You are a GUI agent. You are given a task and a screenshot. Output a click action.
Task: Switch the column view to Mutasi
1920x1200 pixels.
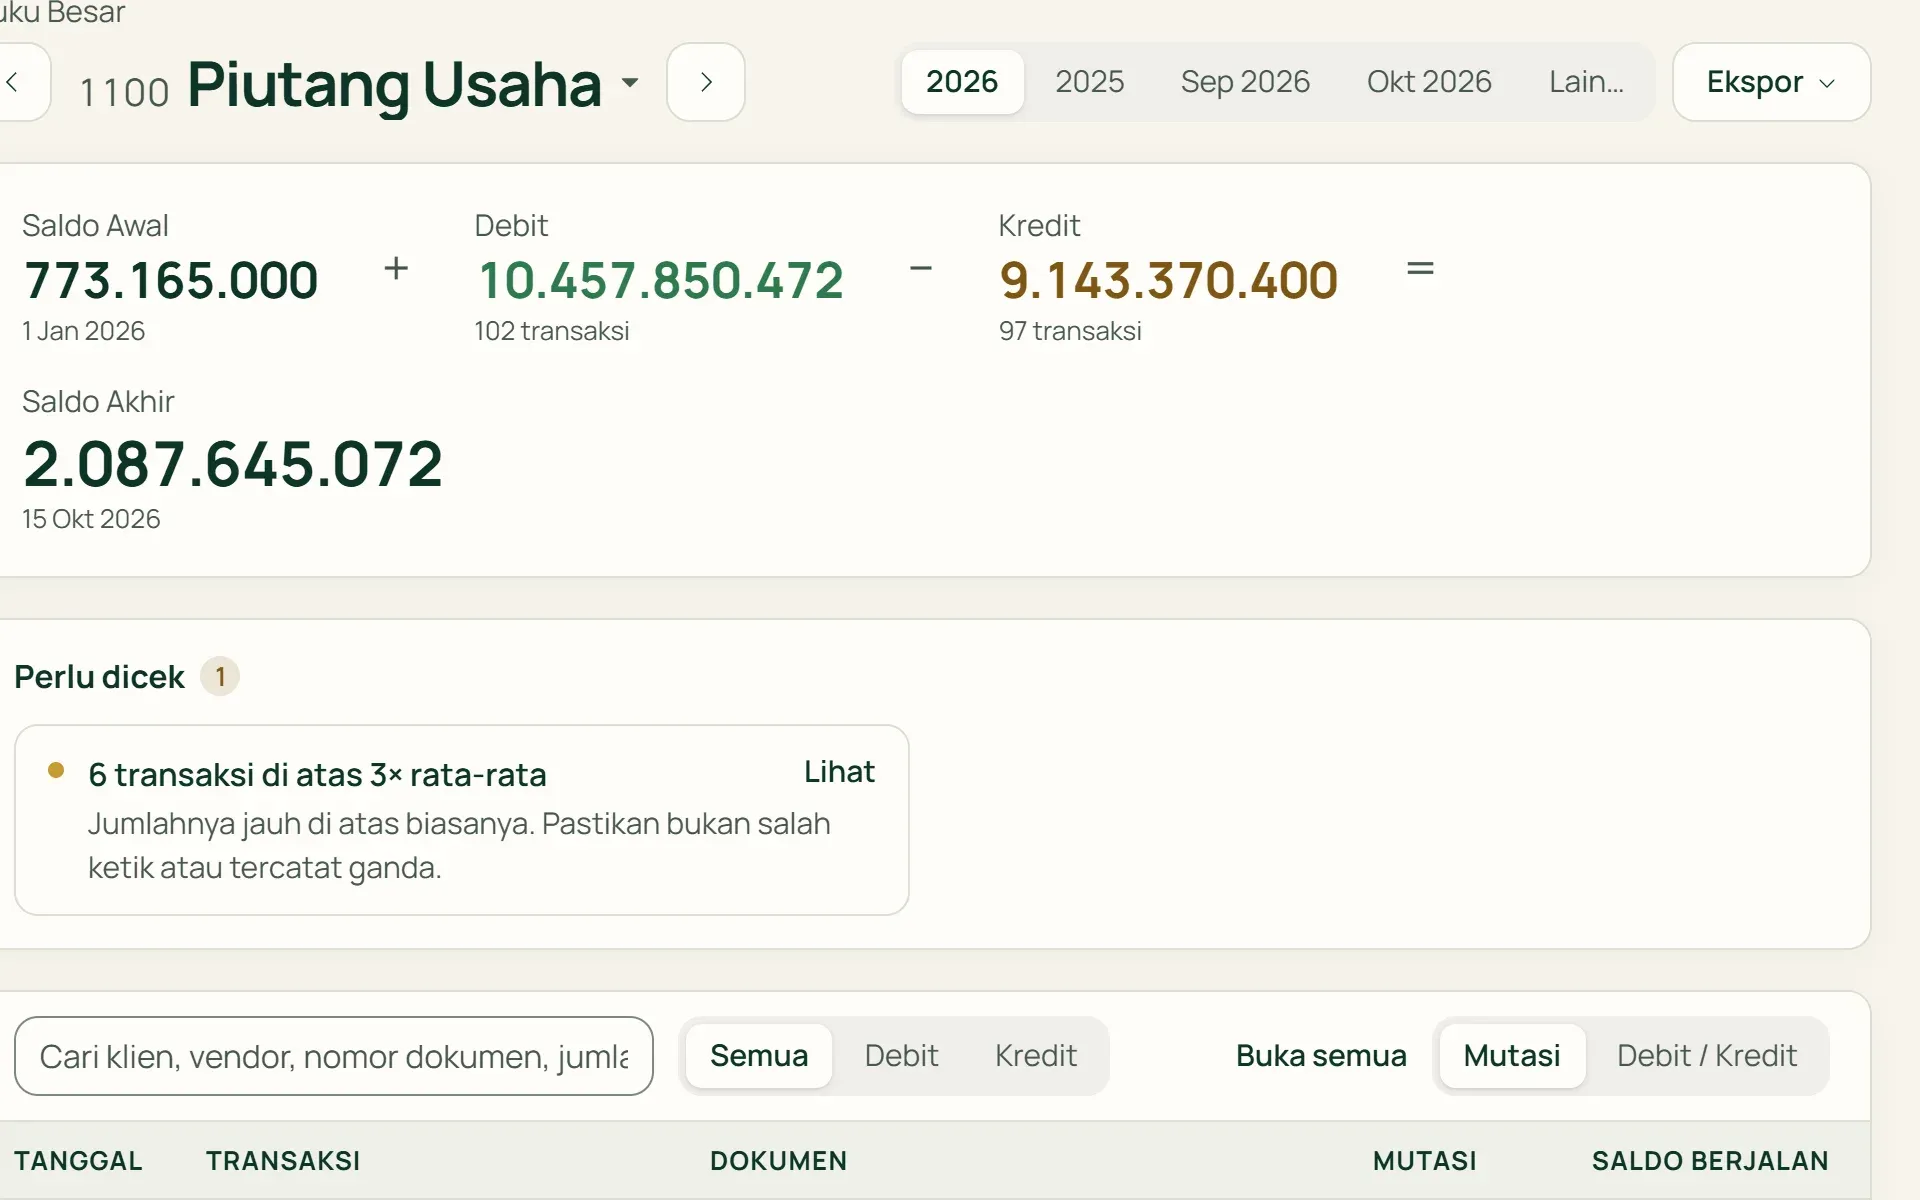pos(1512,1056)
